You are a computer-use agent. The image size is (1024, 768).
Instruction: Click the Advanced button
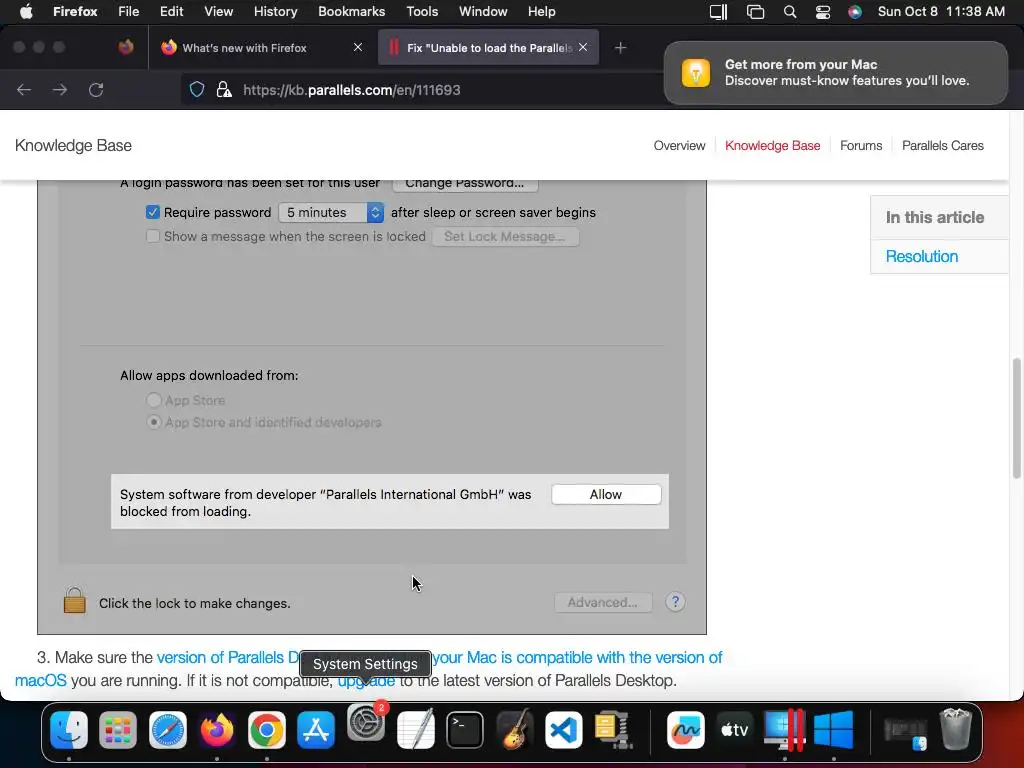click(x=603, y=602)
